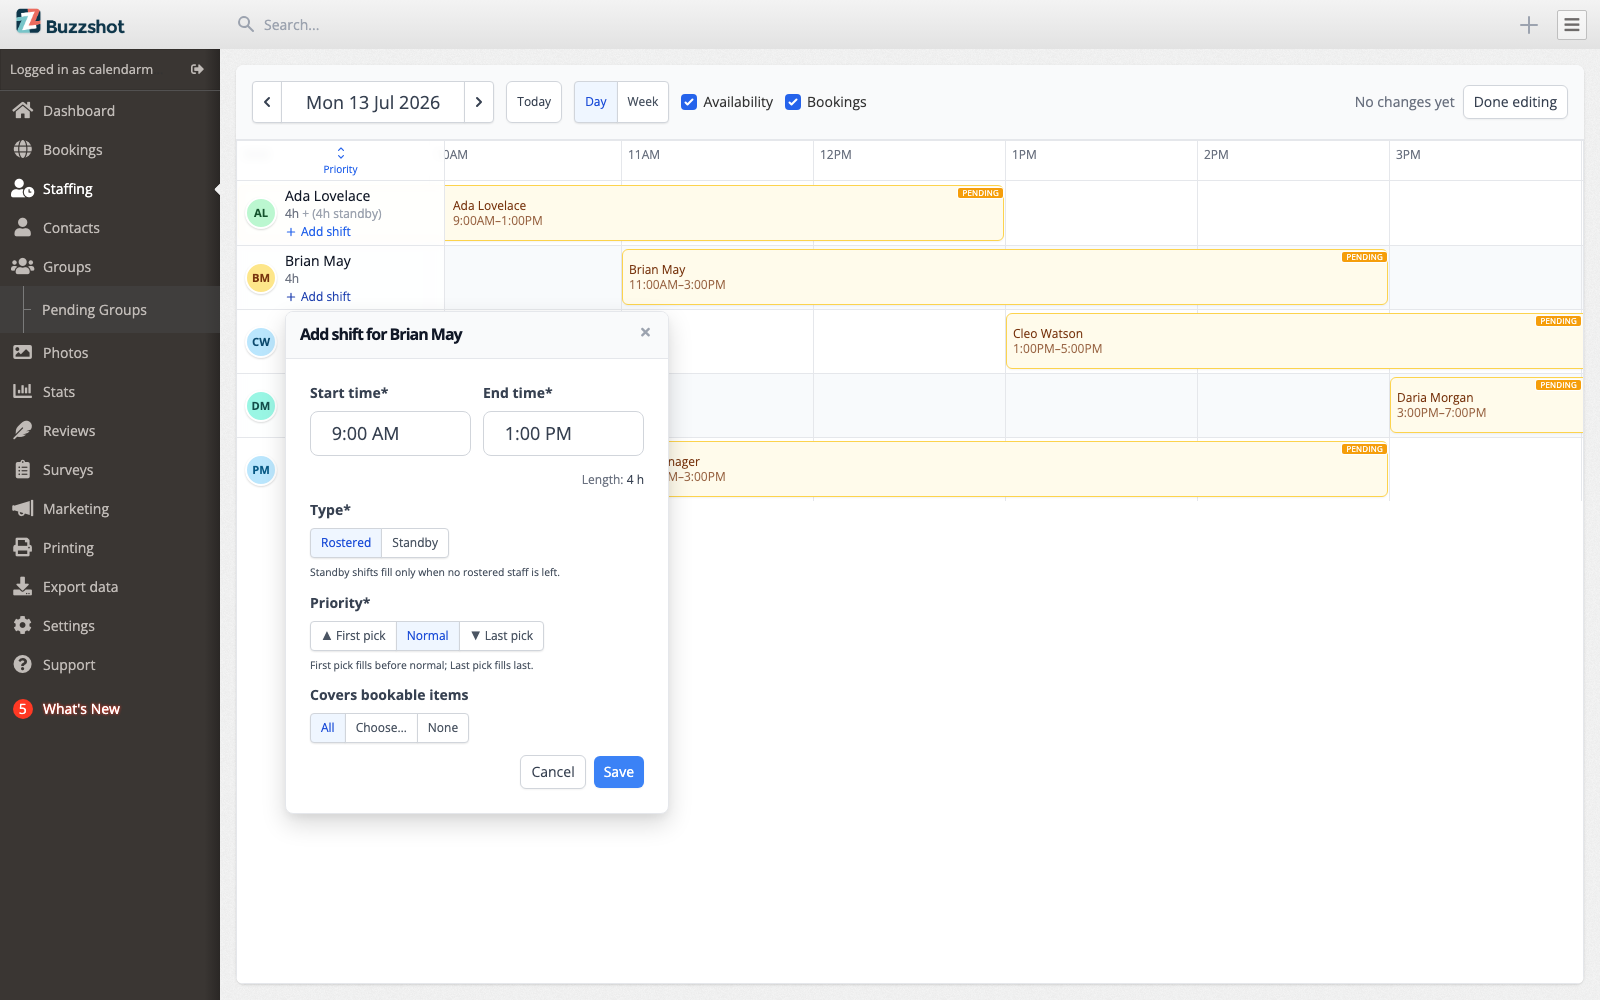Go to previous day with left chevron
The height and width of the screenshot is (1000, 1600).
coord(267,102)
